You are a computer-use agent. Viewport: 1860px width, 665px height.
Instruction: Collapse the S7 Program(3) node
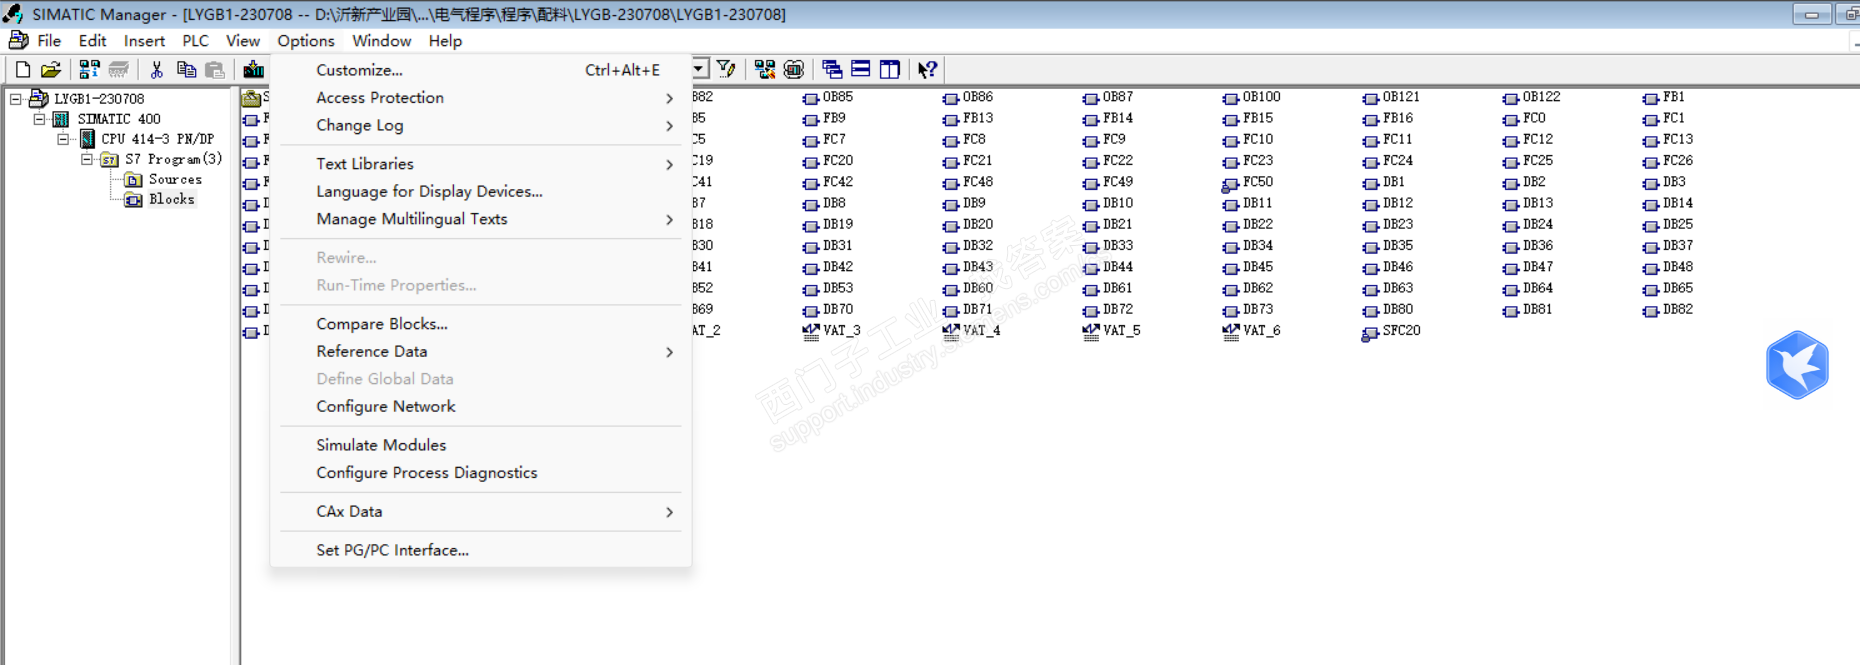coord(88,158)
